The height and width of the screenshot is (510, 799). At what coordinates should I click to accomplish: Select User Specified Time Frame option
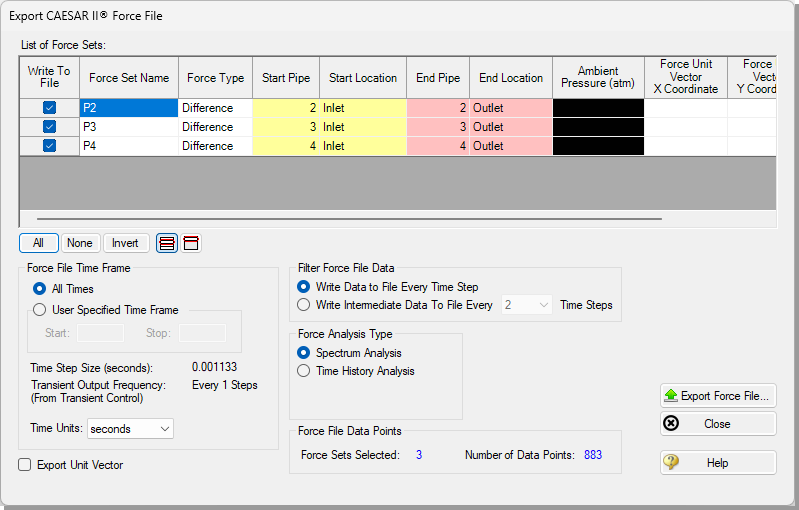point(39,310)
